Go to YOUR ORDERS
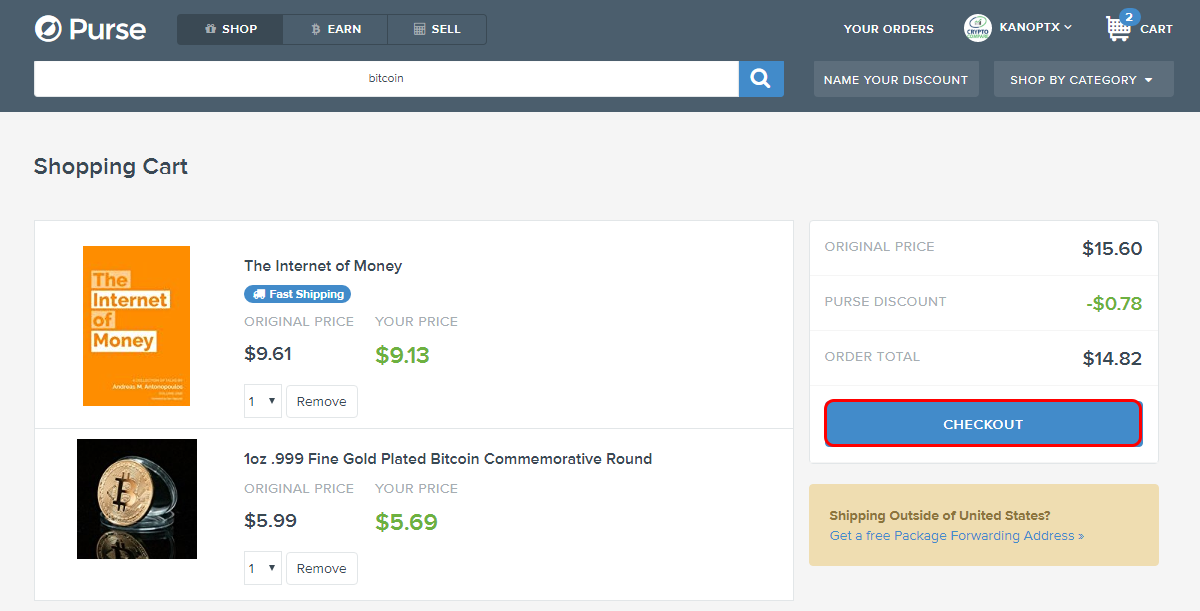The image size is (1200, 611). coord(889,29)
